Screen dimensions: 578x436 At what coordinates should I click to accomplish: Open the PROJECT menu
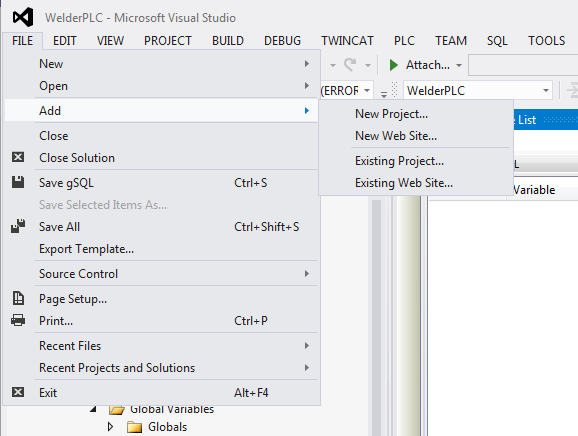click(168, 41)
